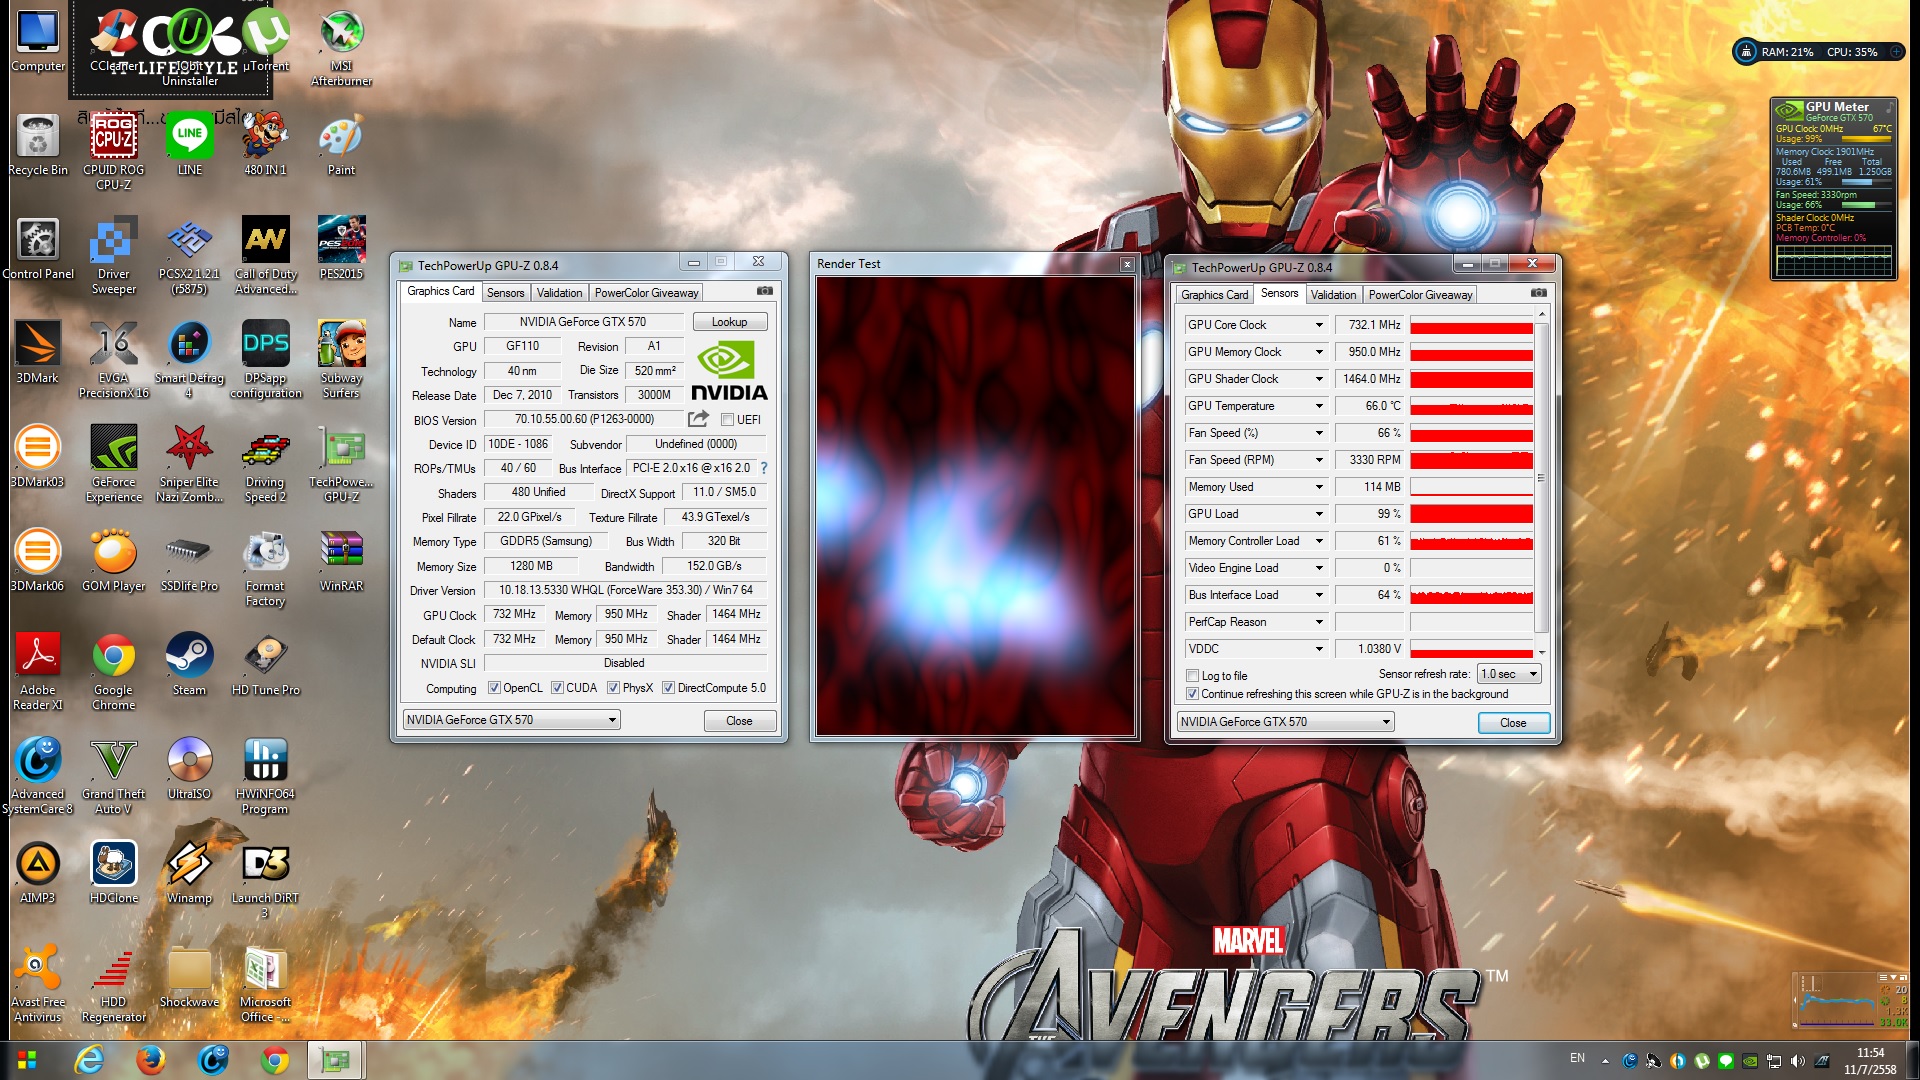Open the NVIDIA GeForce GTX 570 selector in left window
Screen dimensions: 1920x1080
[x=511, y=720]
